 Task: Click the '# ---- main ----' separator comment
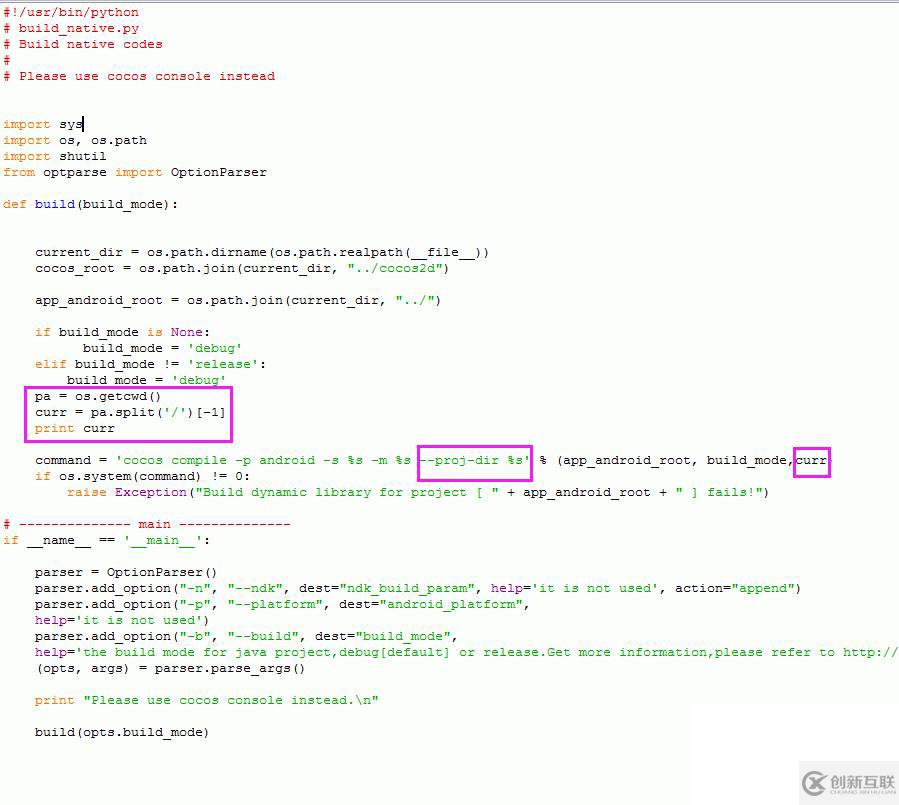click(x=147, y=525)
